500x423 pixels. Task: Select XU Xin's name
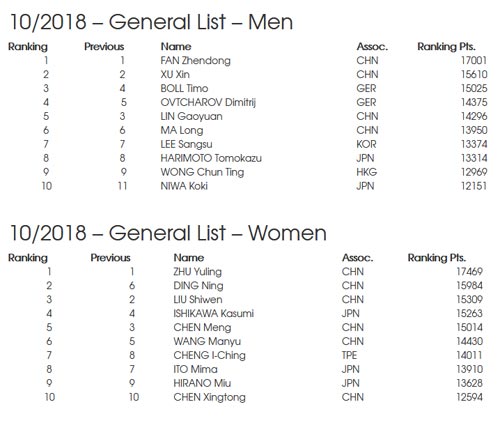click(175, 75)
